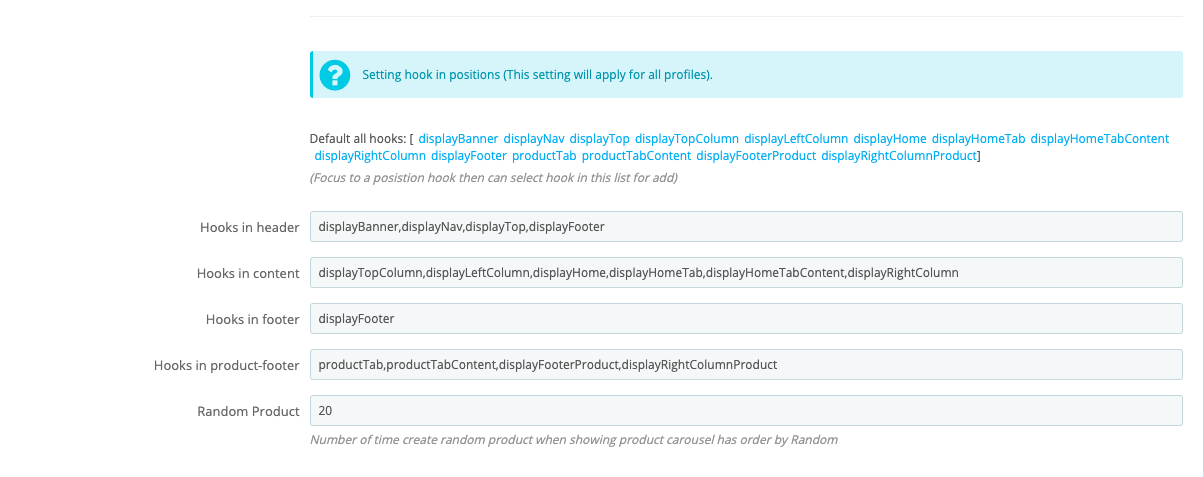The height and width of the screenshot is (477, 1204).
Task: Choose the displayTop hook link
Action: point(600,139)
